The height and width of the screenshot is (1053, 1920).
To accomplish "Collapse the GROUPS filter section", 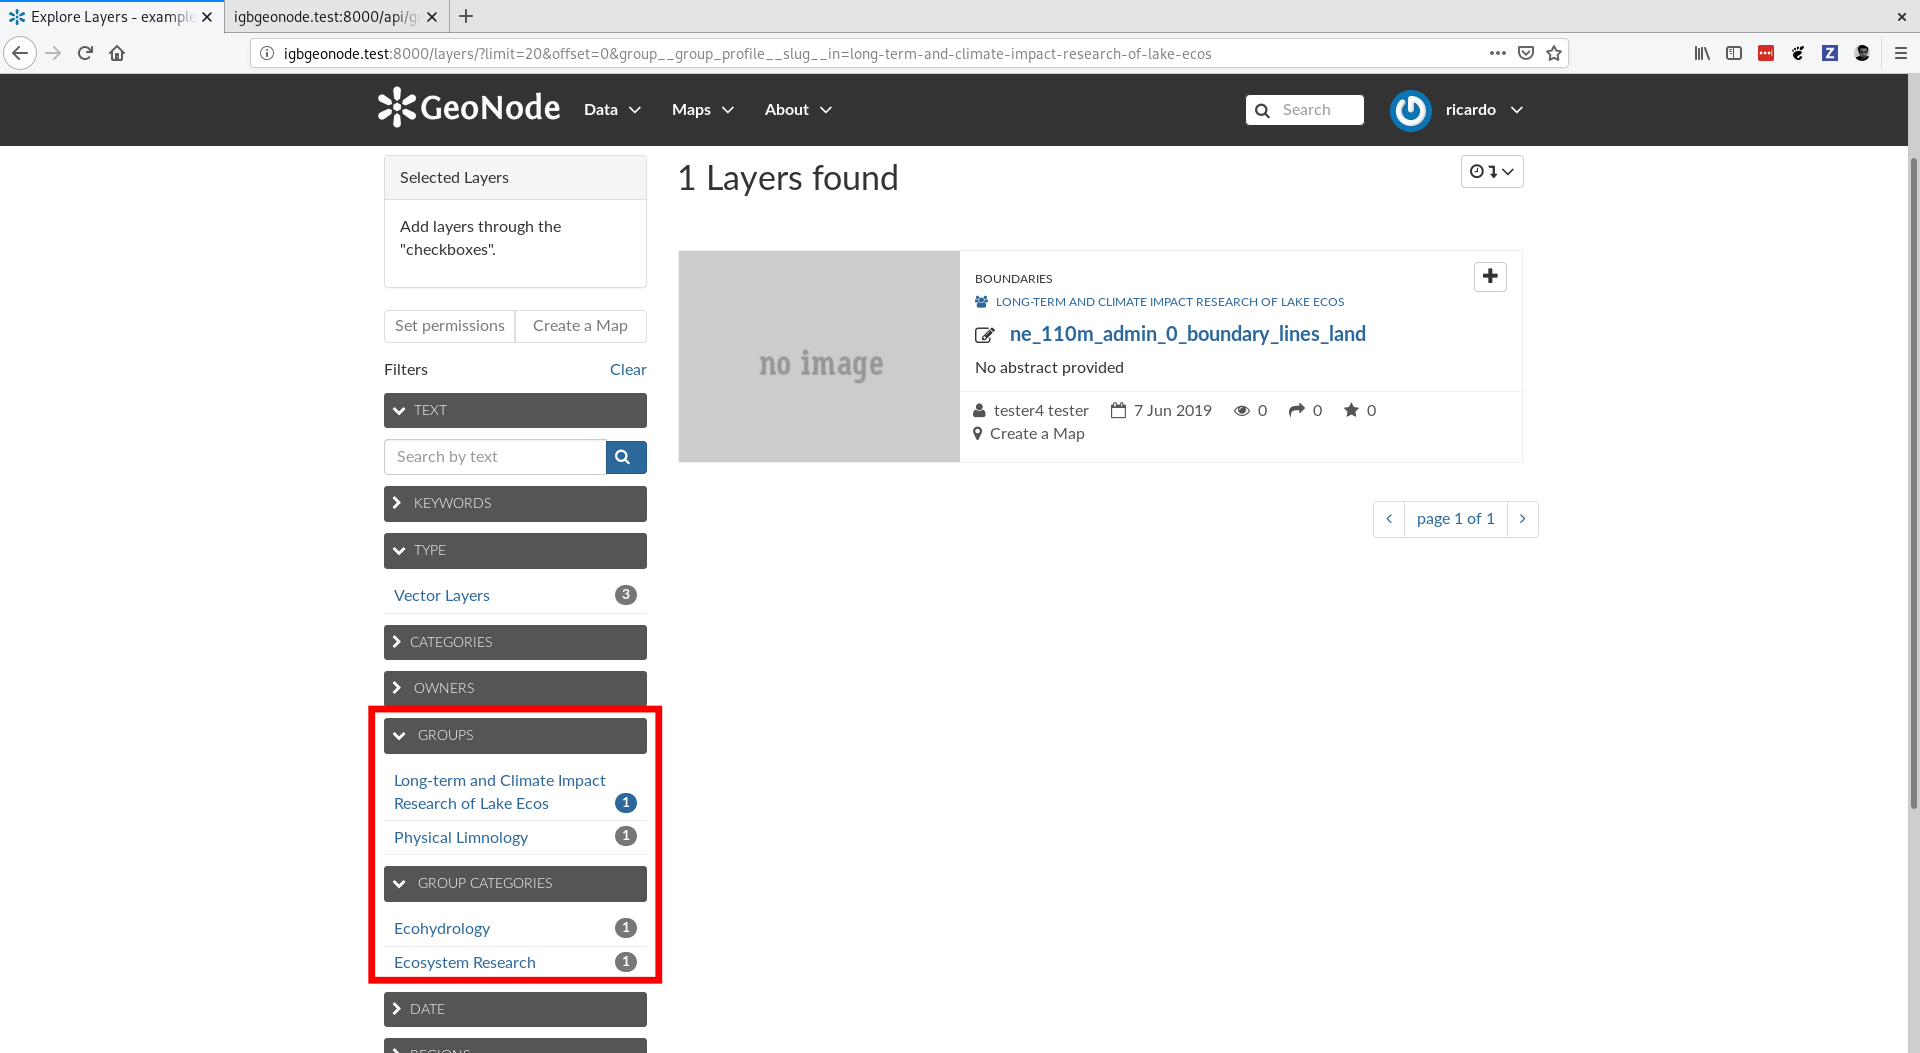I will [515, 735].
